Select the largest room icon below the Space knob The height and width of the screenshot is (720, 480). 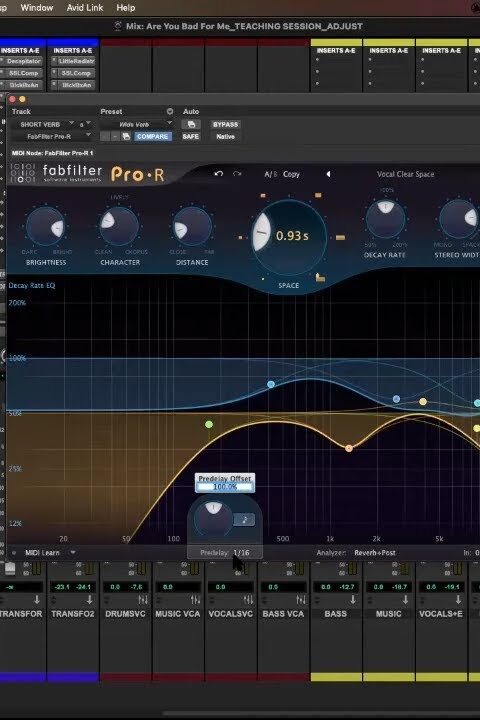[x=320, y=277]
